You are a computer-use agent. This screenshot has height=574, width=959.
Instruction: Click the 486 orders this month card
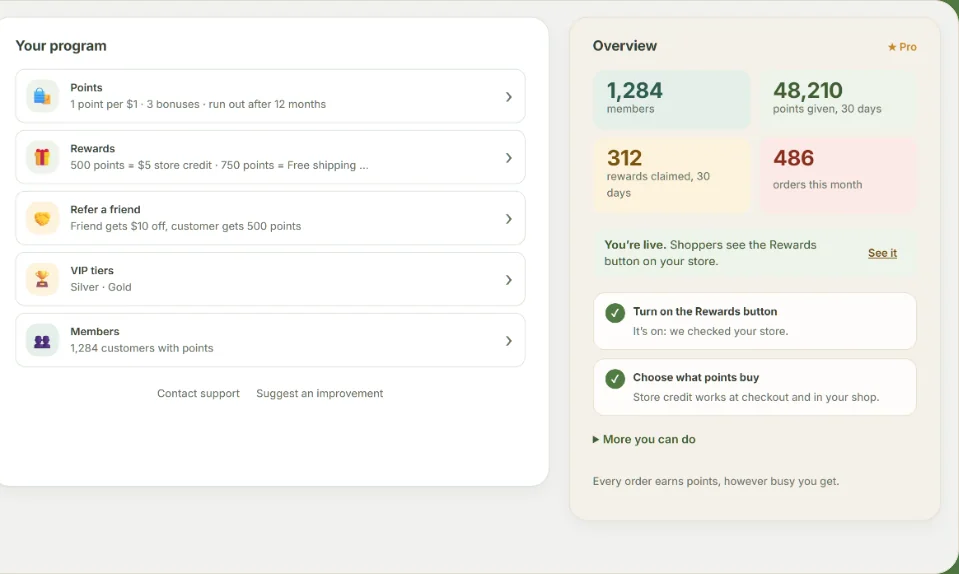(838, 175)
